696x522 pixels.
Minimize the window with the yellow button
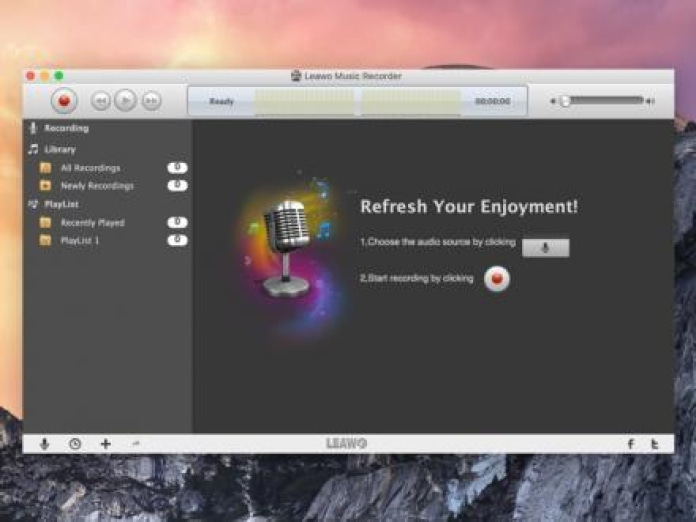pos(45,76)
